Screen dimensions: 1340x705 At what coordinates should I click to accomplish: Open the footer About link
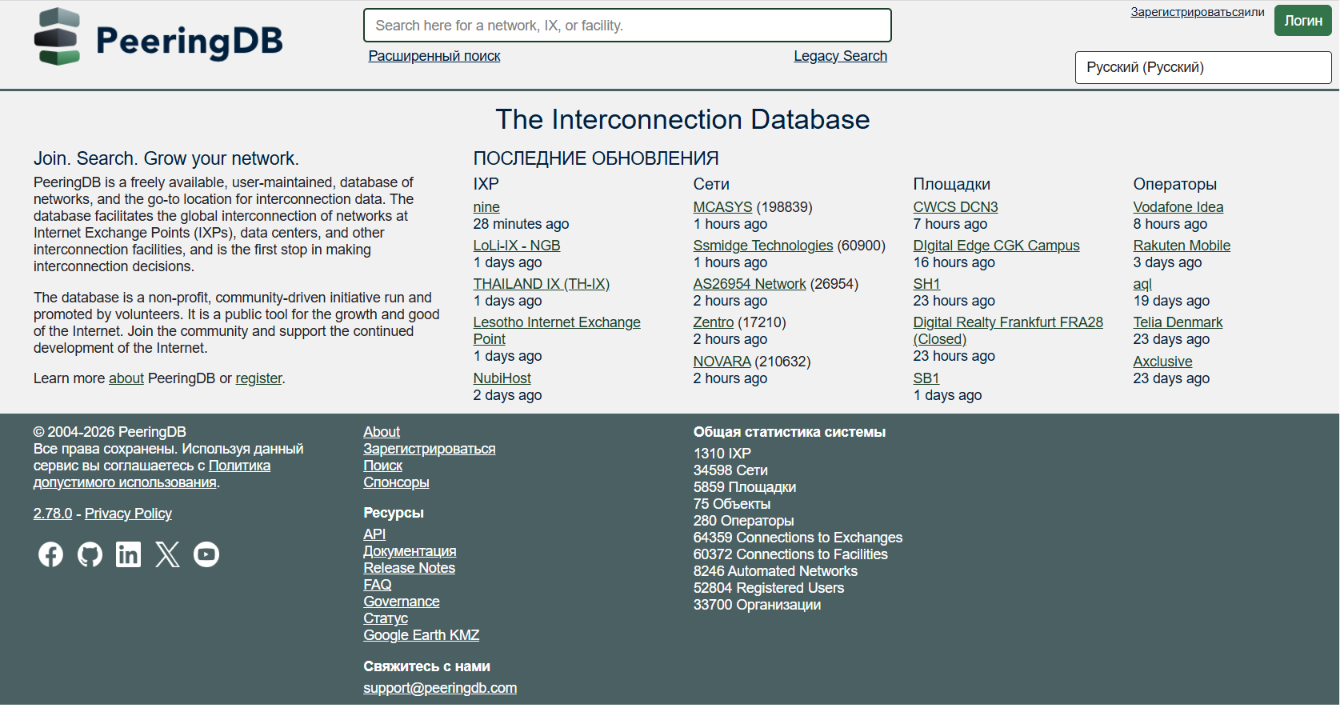pos(381,432)
